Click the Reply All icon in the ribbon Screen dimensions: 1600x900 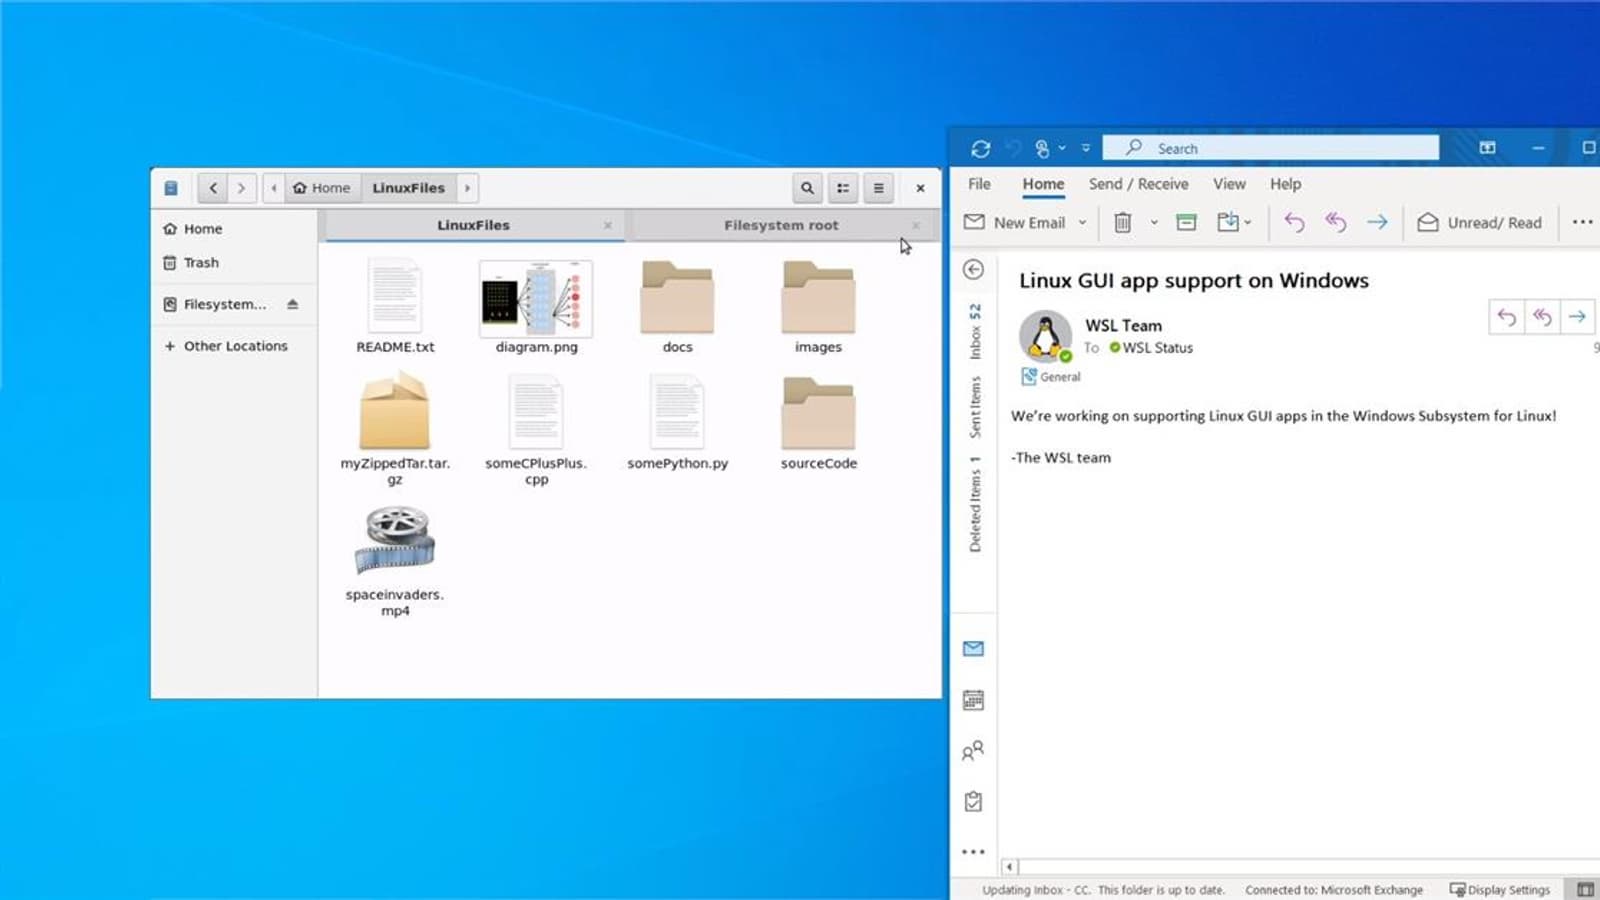click(1336, 223)
